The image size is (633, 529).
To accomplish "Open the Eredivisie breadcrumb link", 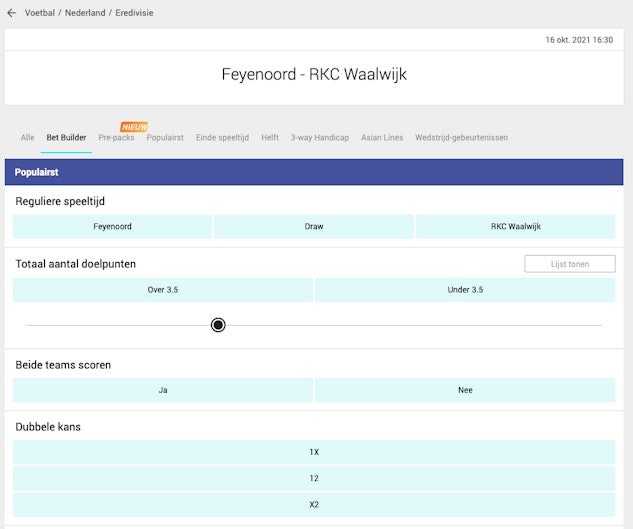I will pos(134,13).
